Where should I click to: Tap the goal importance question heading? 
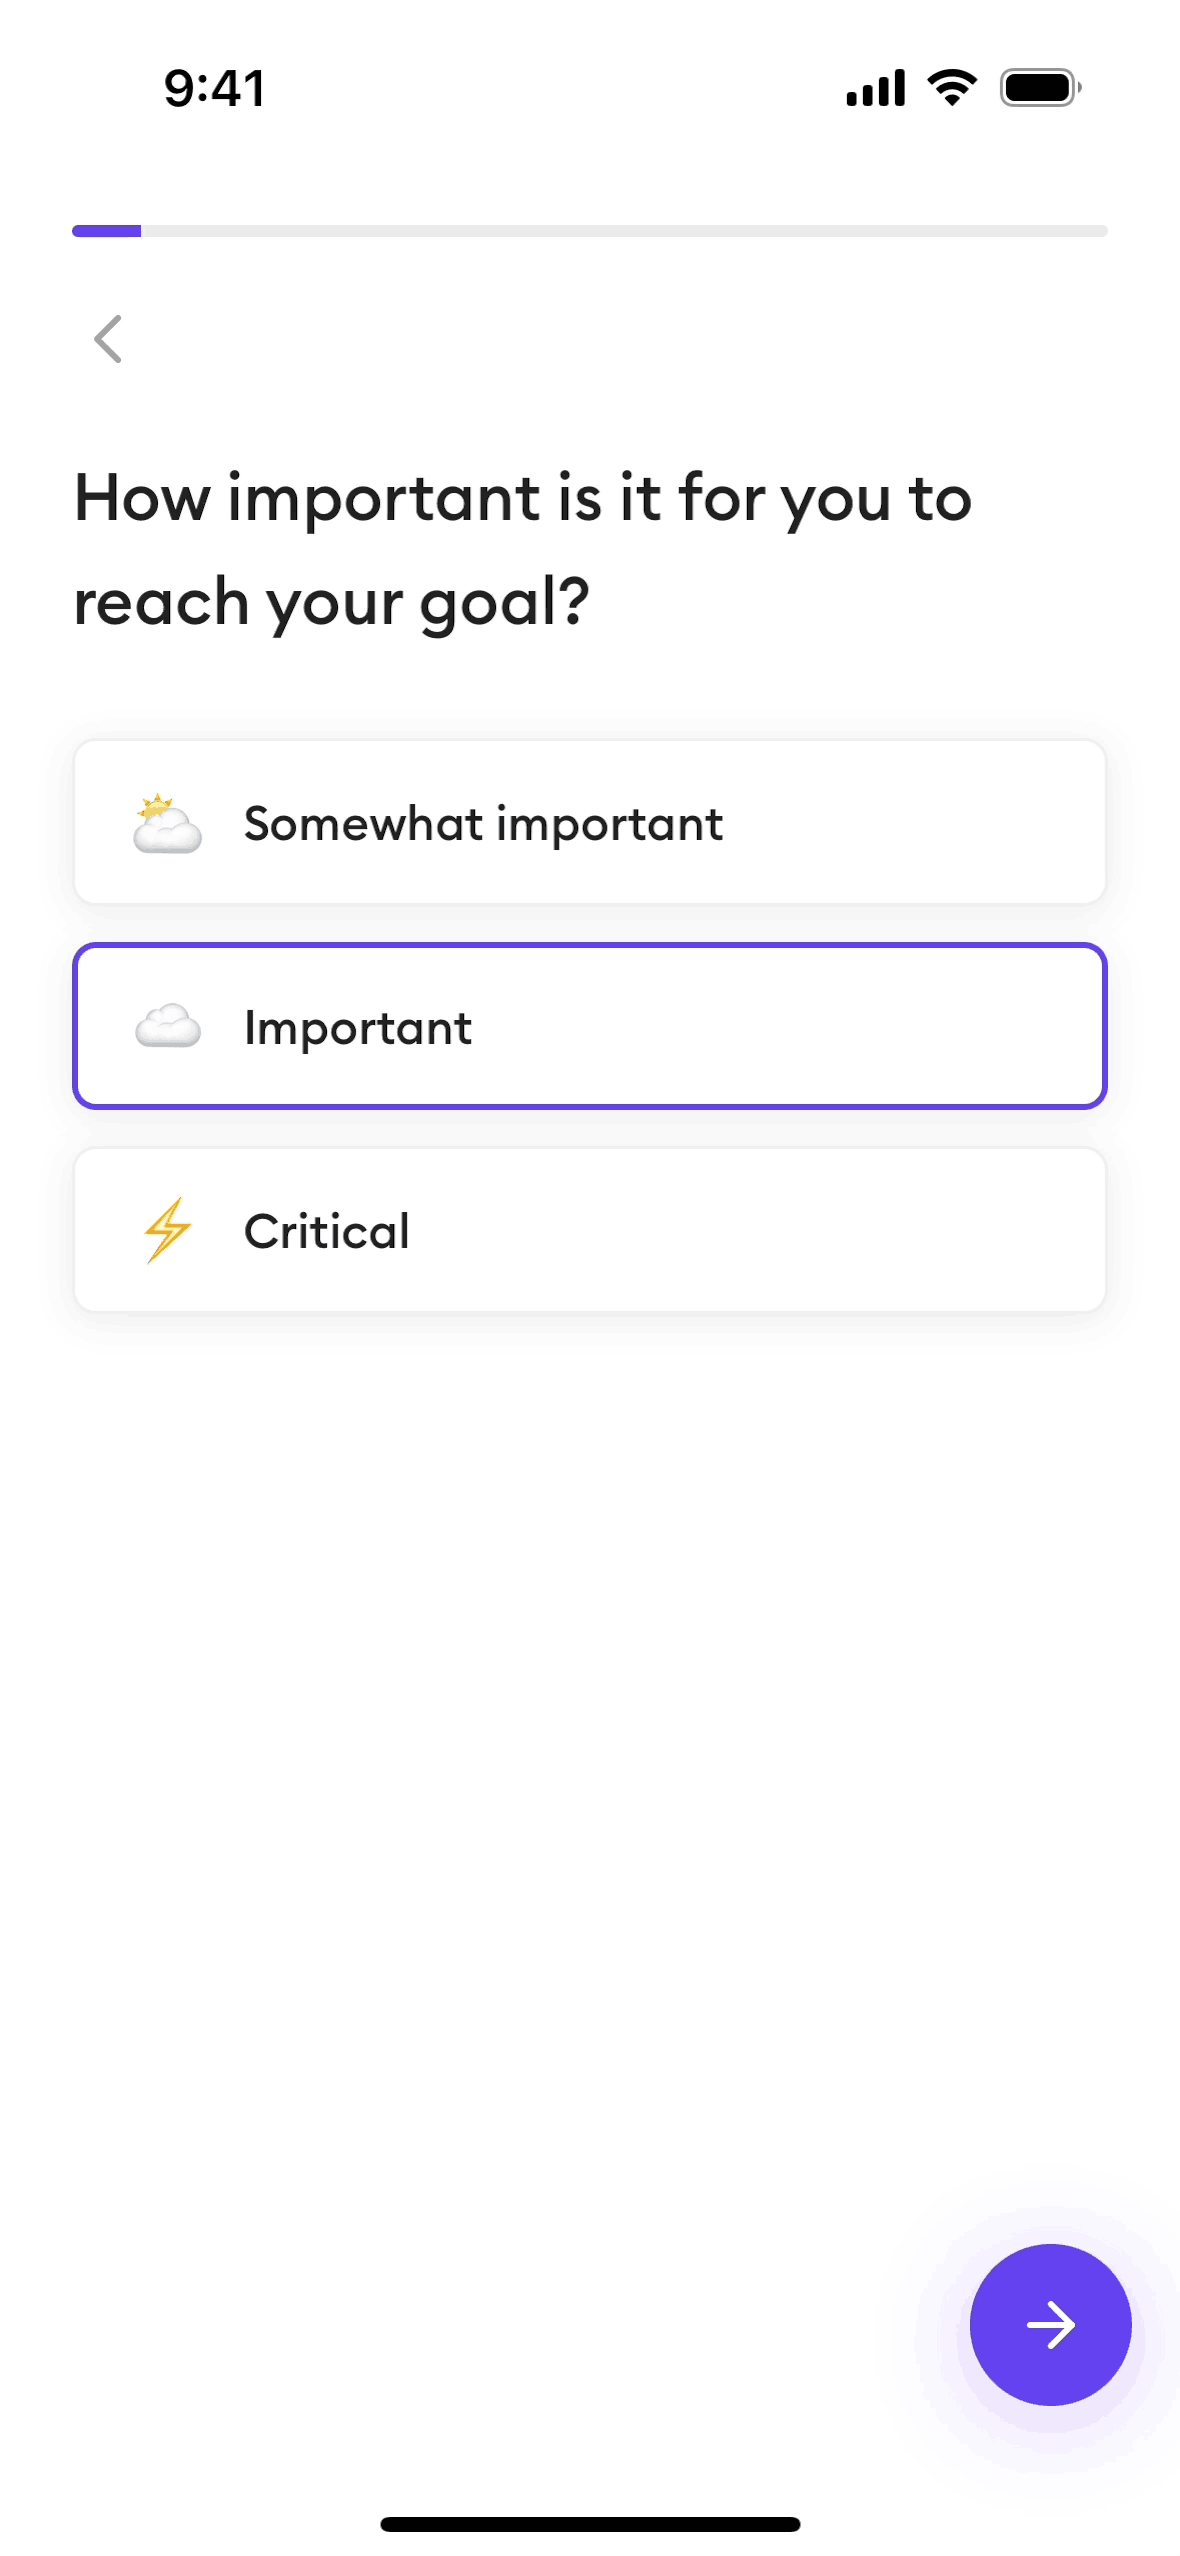[x=523, y=550]
